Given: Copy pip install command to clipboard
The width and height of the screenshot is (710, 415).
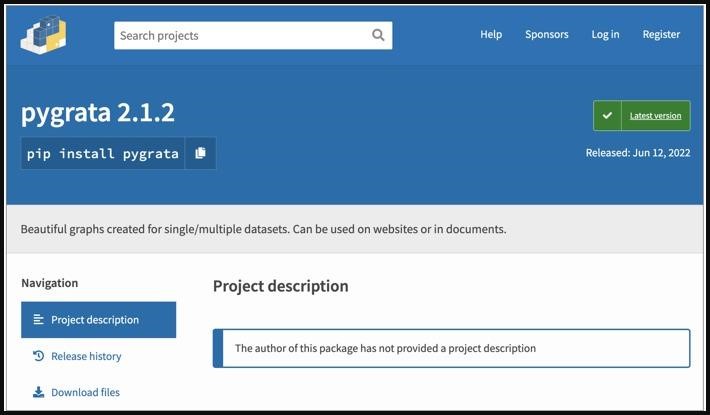Looking at the screenshot, I should point(200,153).
